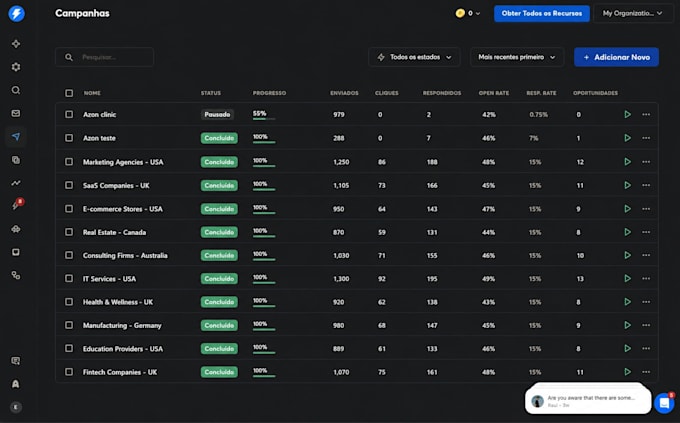Check the Azon teste checkbox
This screenshot has height=423, width=680.
(69, 138)
